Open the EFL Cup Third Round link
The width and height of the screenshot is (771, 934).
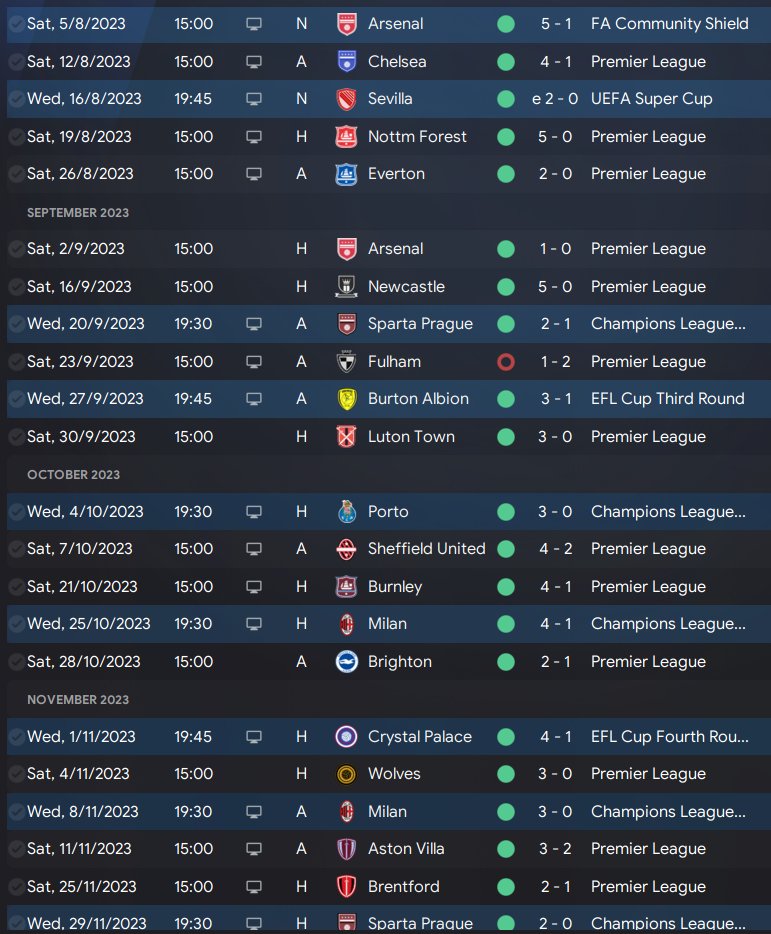(667, 399)
